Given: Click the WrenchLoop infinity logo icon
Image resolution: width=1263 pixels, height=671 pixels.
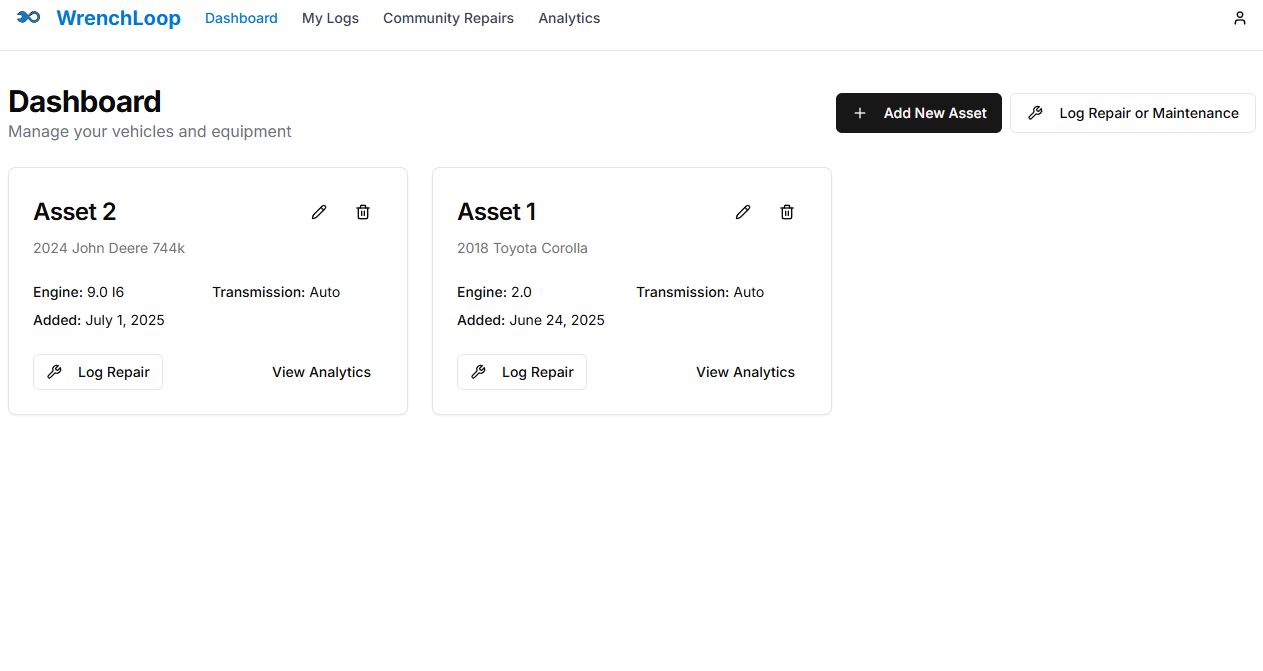Looking at the screenshot, I should [29, 17].
